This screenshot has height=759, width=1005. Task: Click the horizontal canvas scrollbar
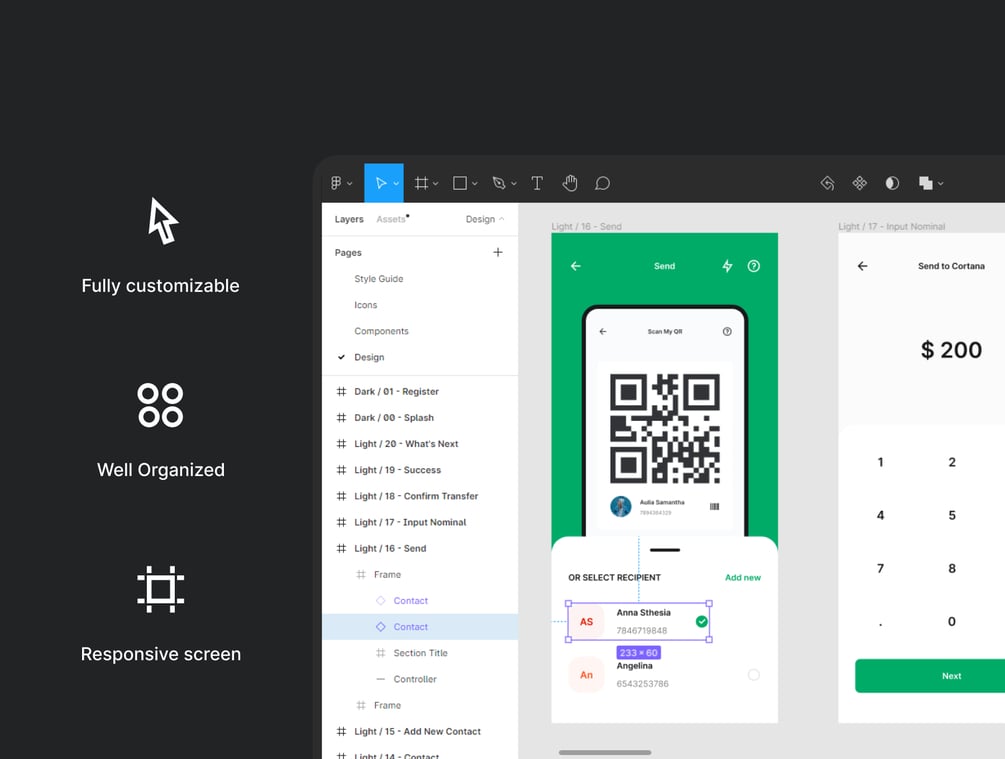pos(605,753)
